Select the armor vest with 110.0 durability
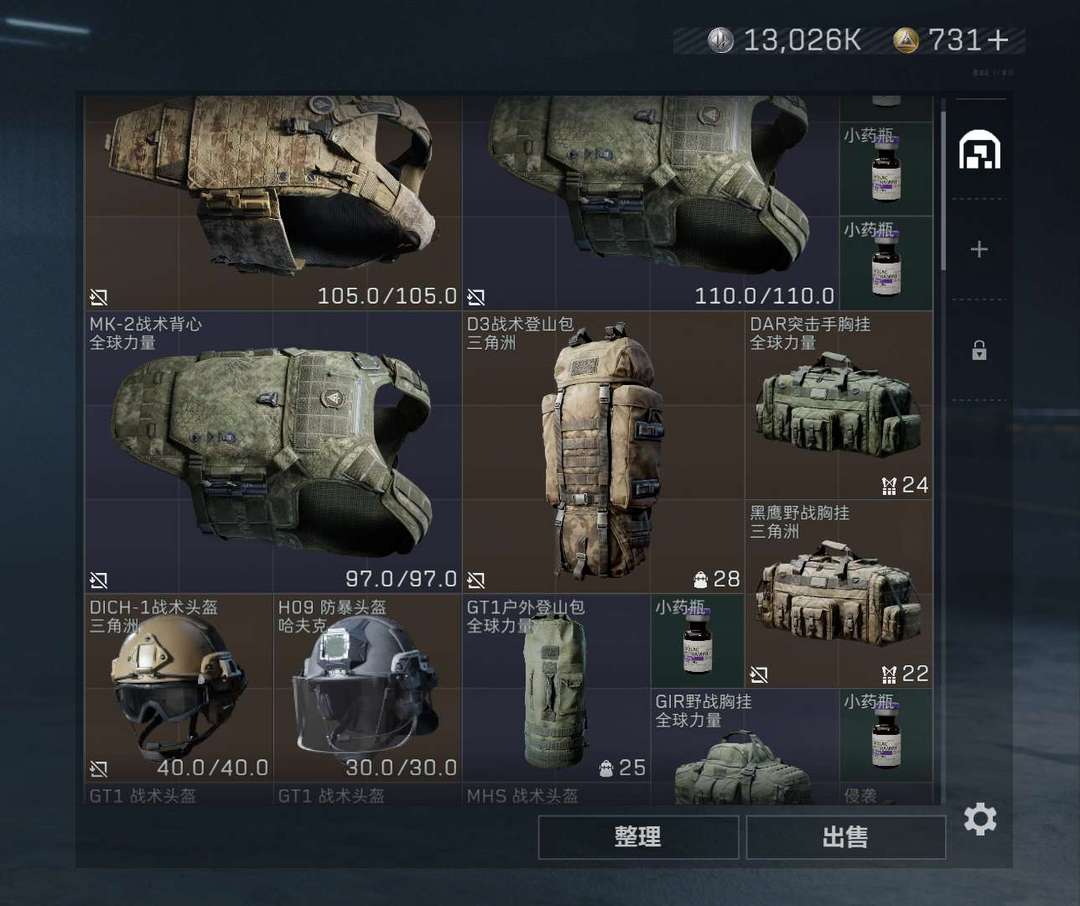The image size is (1080, 906). [x=650, y=203]
